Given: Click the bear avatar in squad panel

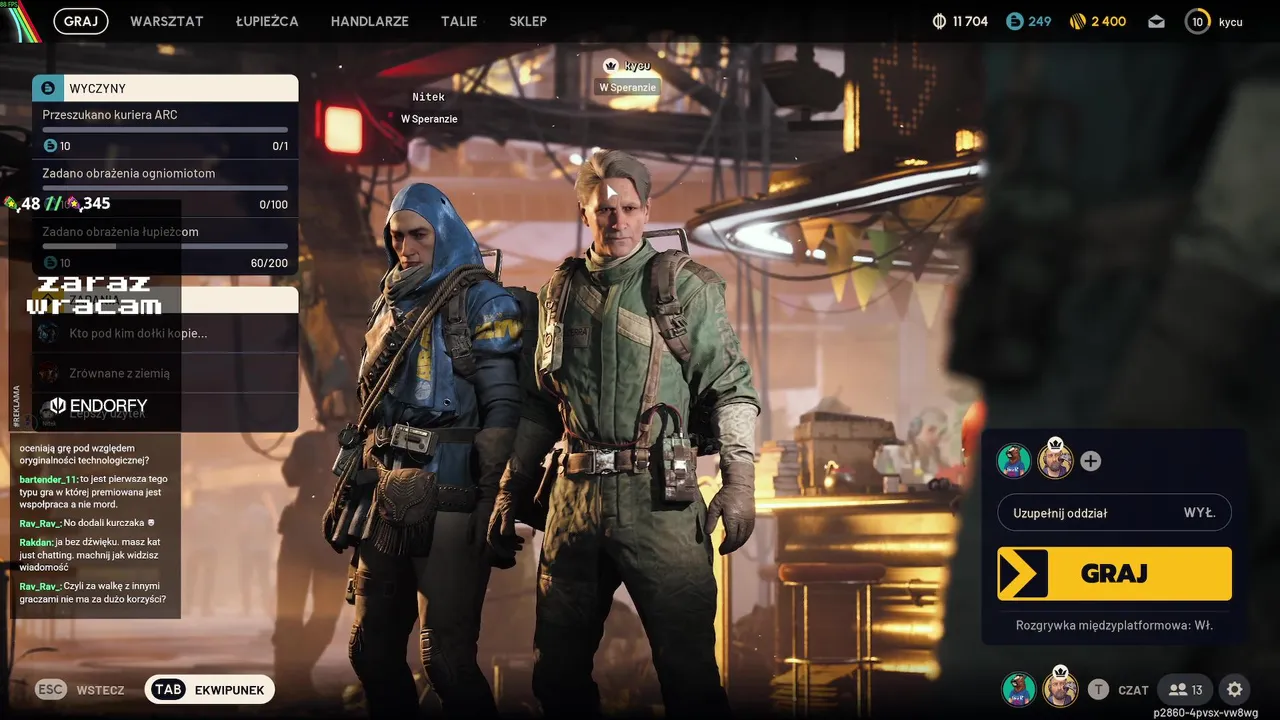Looking at the screenshot, I should [x=1014, y=461].
